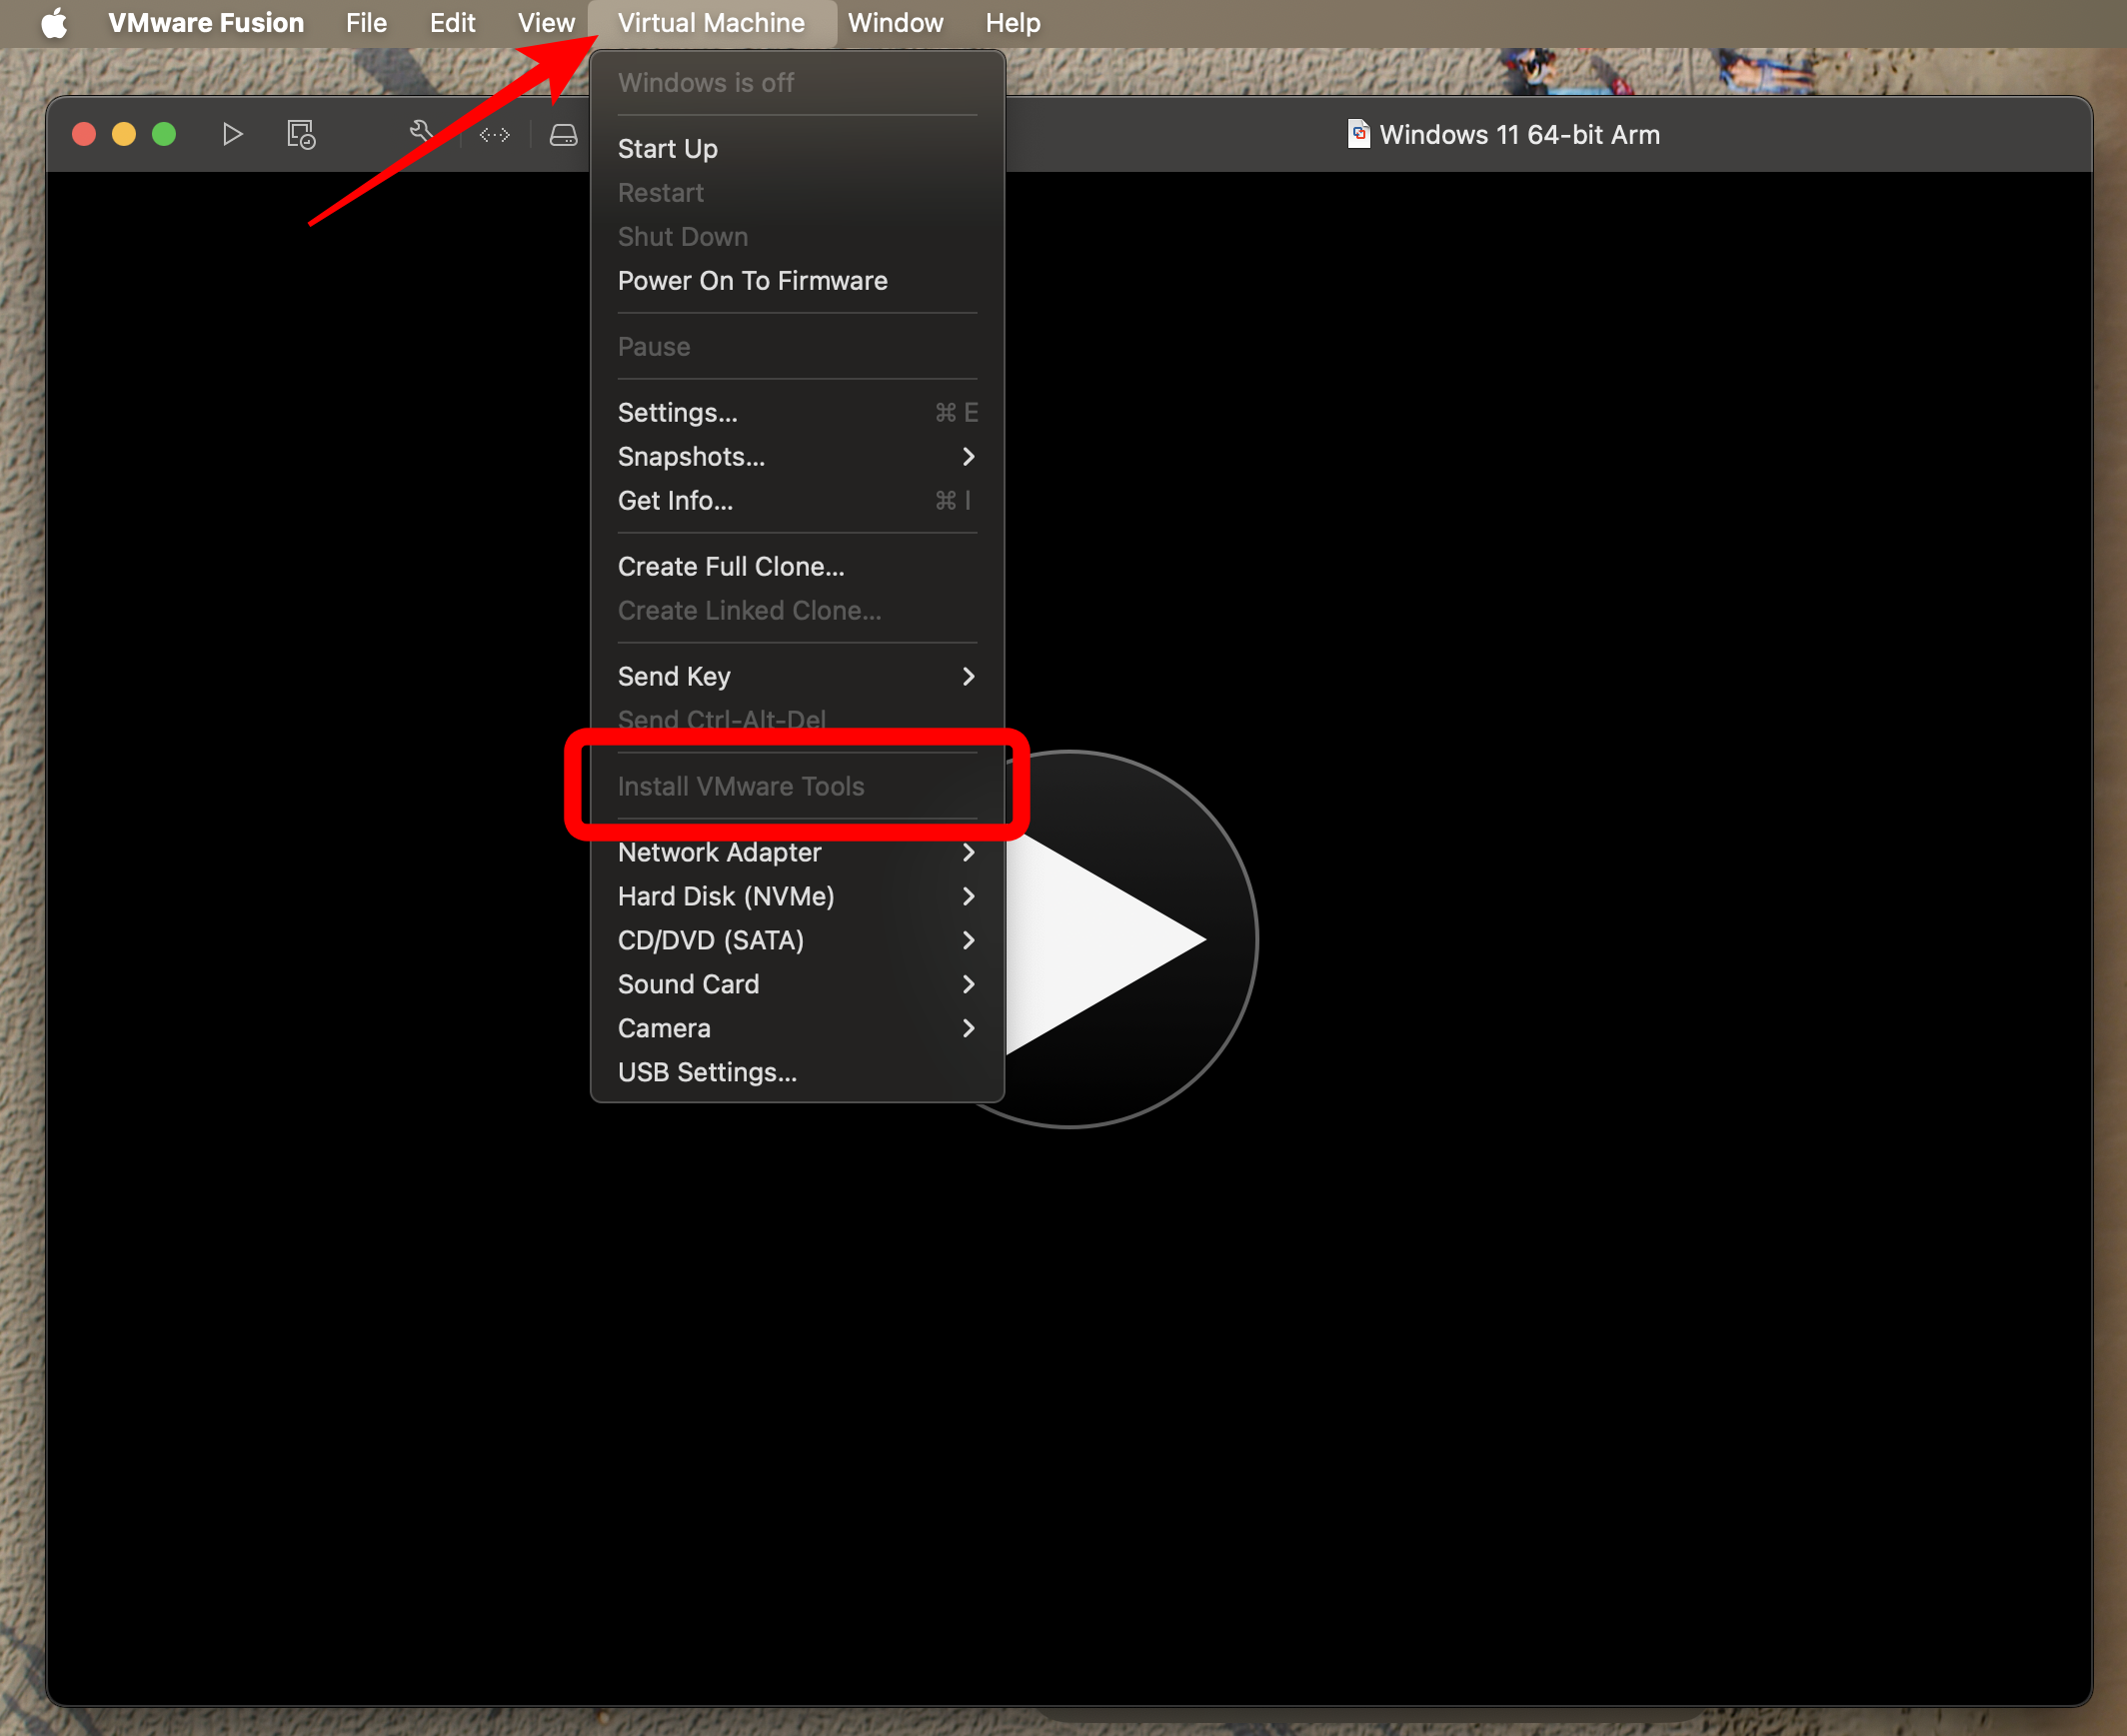Click the Windows 11 64-bit Arm window title

(1519, 134)
